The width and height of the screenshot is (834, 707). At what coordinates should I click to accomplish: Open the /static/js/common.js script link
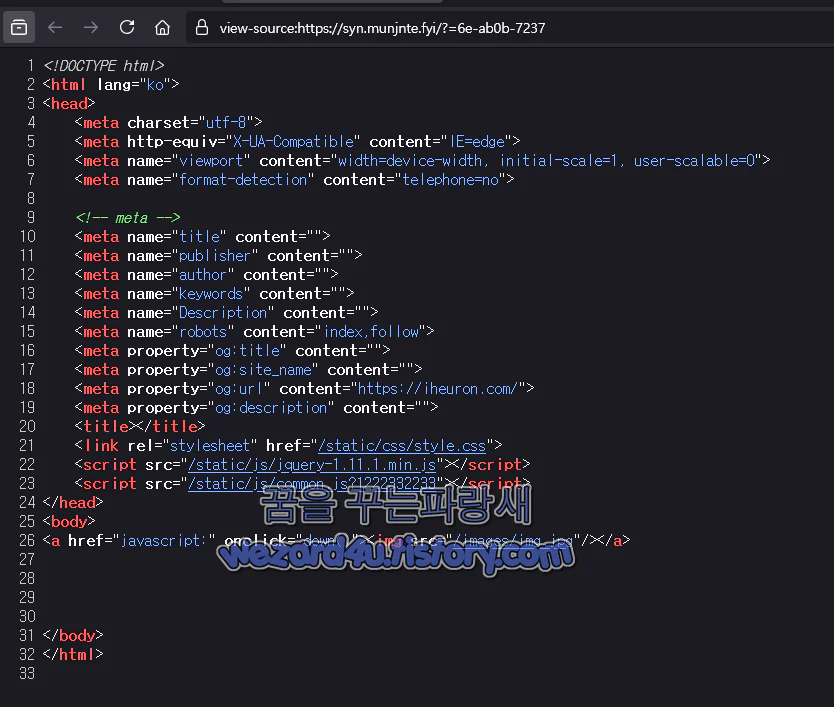tap(312, 484)
